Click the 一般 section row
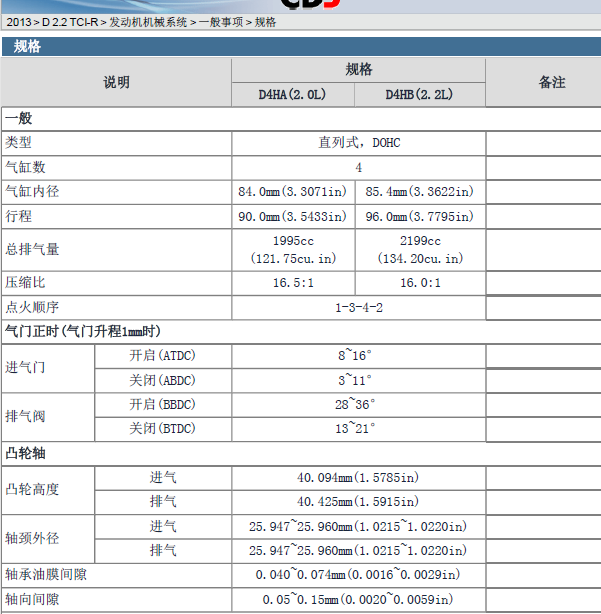Screen dimensions: 601x614 pos(301,119)
